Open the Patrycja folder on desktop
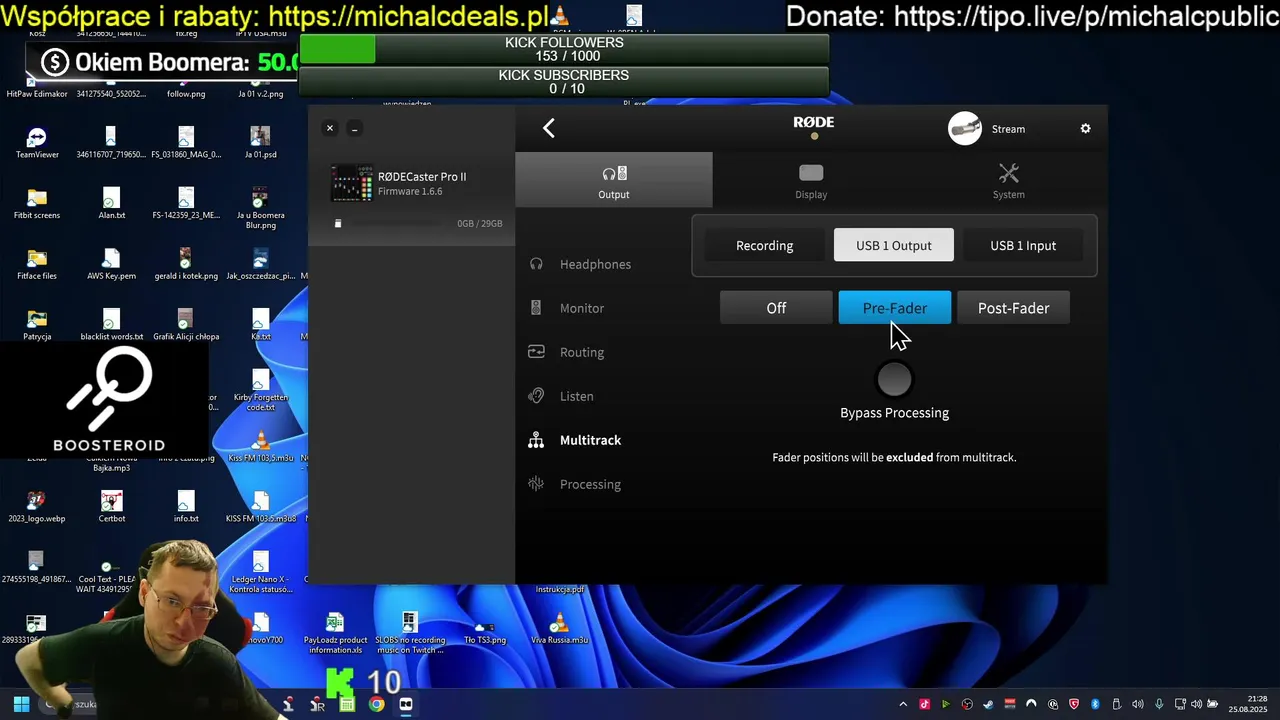1280x720 pixels. coord(37,325)
